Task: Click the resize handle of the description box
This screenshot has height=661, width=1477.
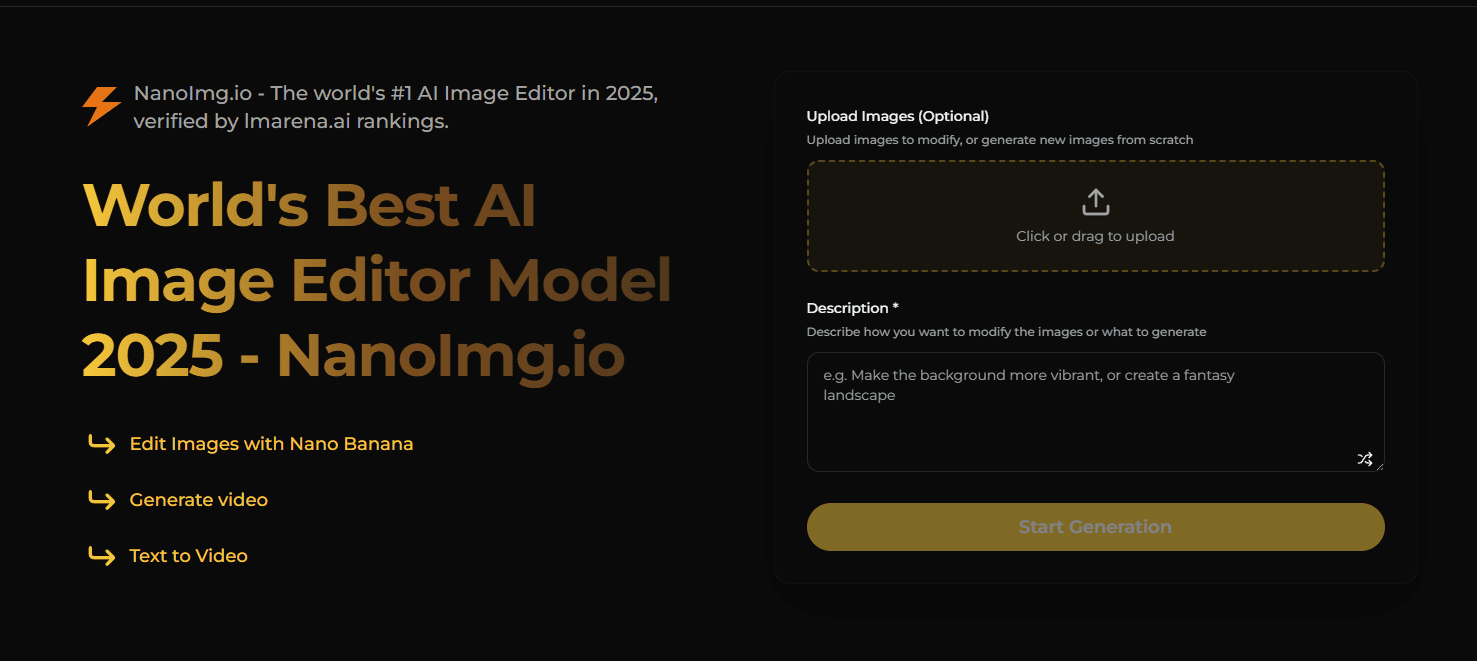Action: coord(1379,467)
